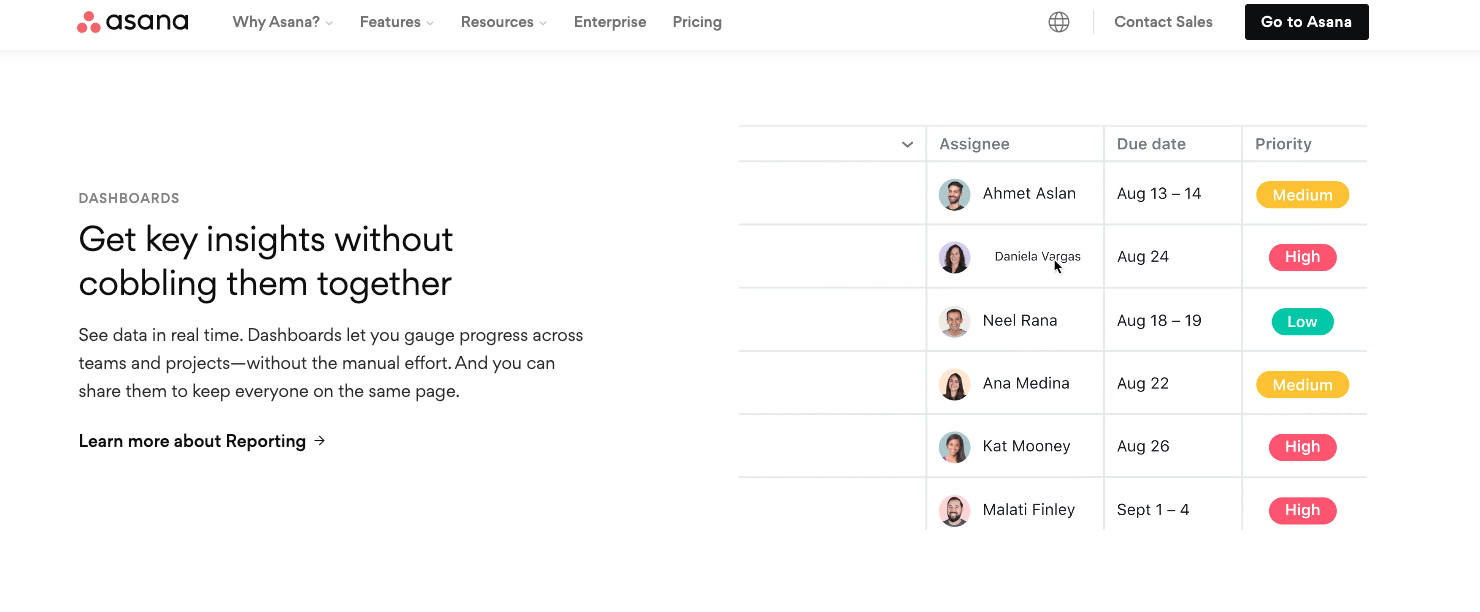Open the Enterprise page

pos(610,22)
